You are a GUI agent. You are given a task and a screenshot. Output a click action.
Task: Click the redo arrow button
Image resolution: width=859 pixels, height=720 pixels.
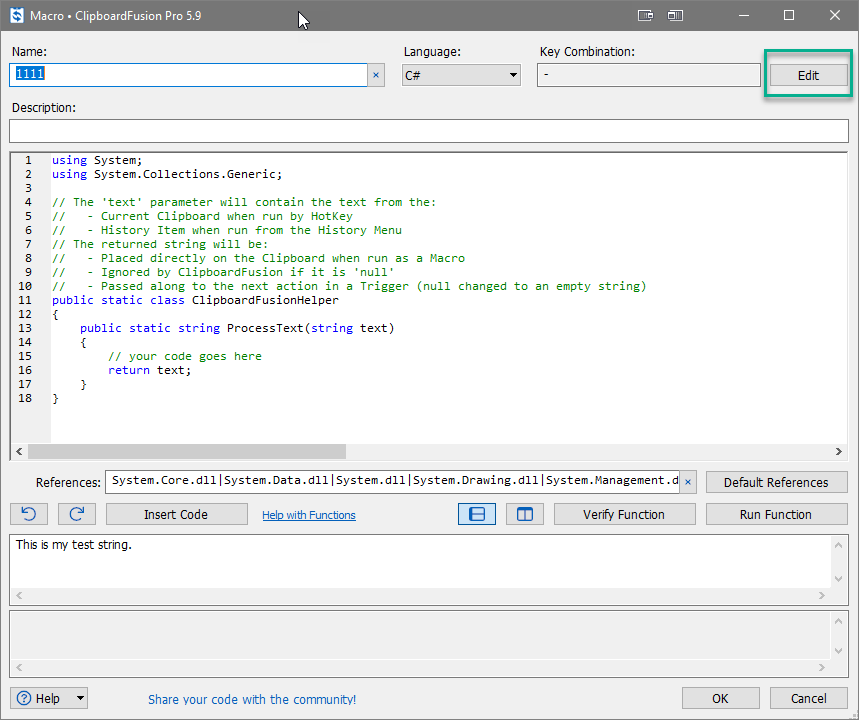[77, 514]
